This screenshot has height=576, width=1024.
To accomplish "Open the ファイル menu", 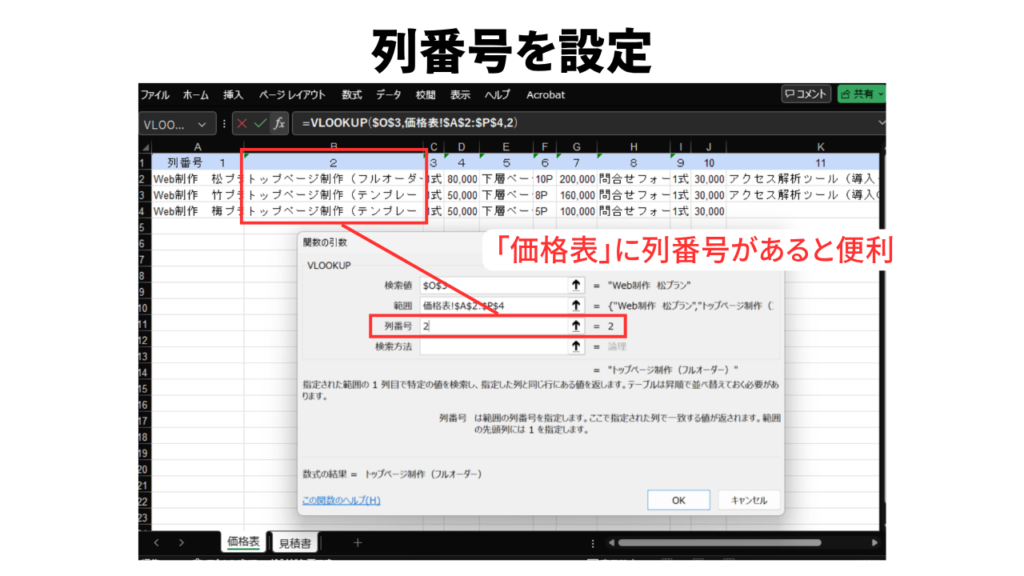I will coord(155,95).
